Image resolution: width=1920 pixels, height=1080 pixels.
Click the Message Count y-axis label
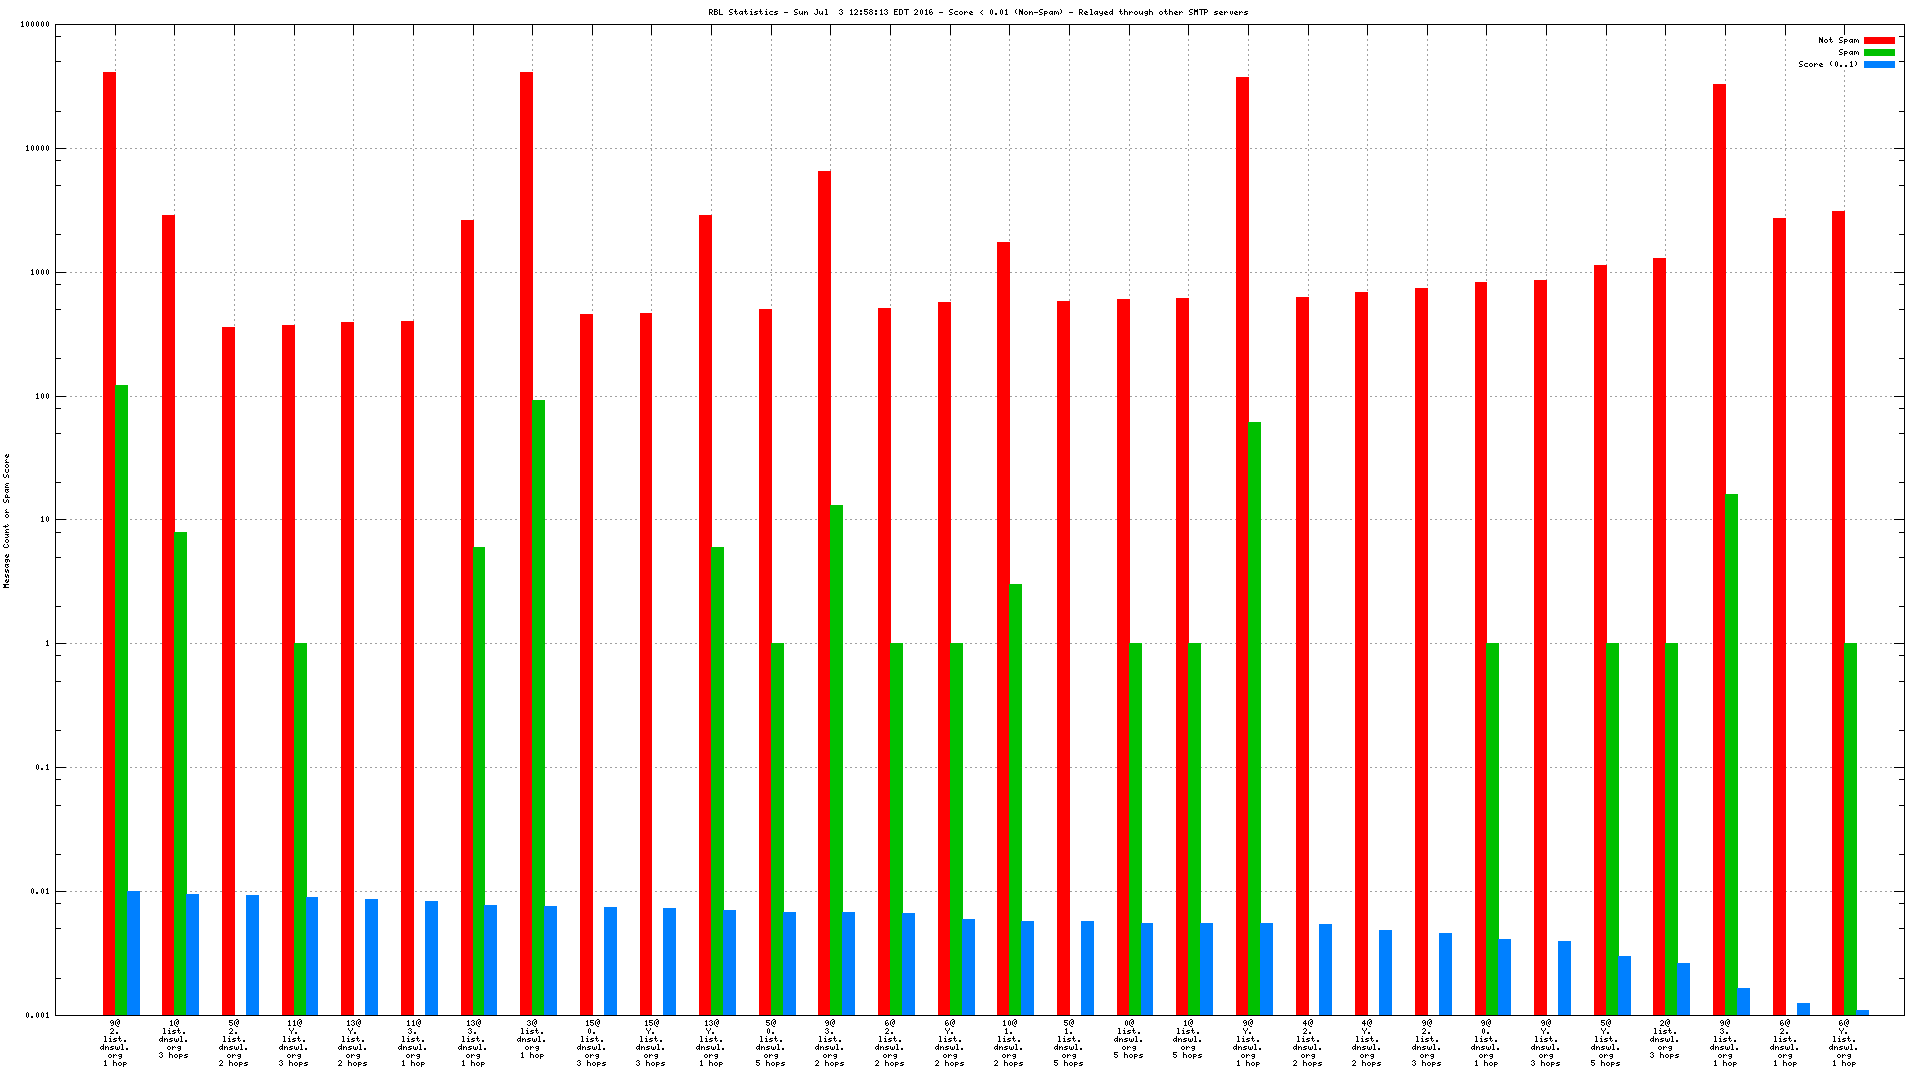click(6, 520)
